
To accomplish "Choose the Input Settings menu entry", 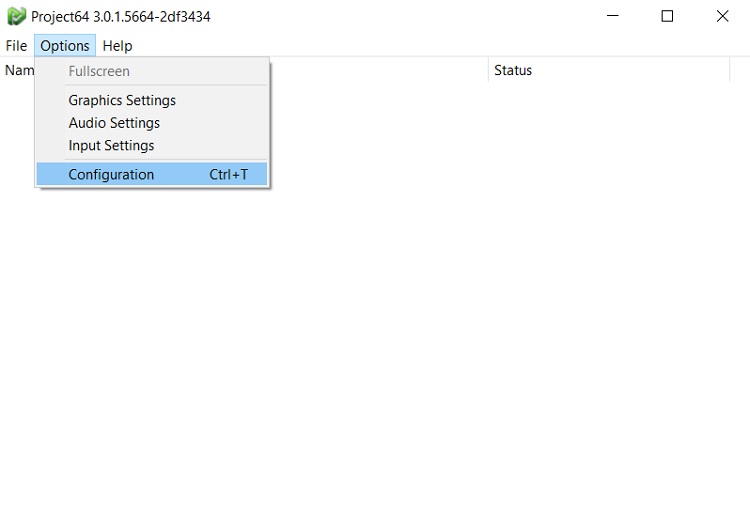I will pyautogui.click(x=111, y=145).
